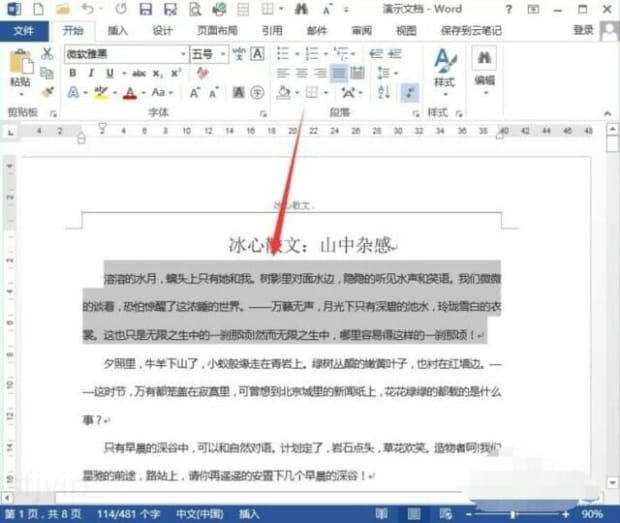Apply red font color

point(130,93)
